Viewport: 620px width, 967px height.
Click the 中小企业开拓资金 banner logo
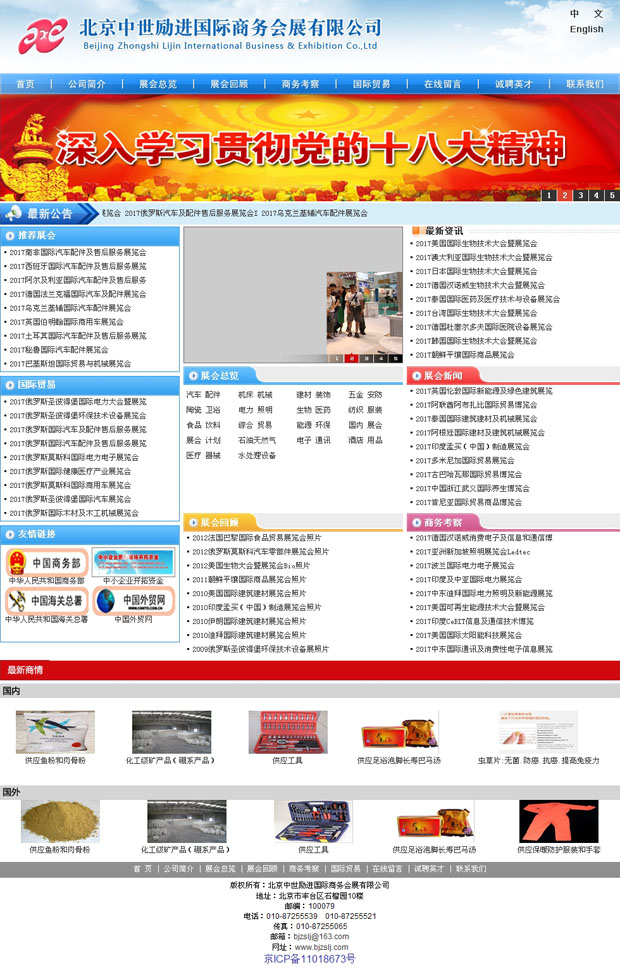tap(133, 562)
